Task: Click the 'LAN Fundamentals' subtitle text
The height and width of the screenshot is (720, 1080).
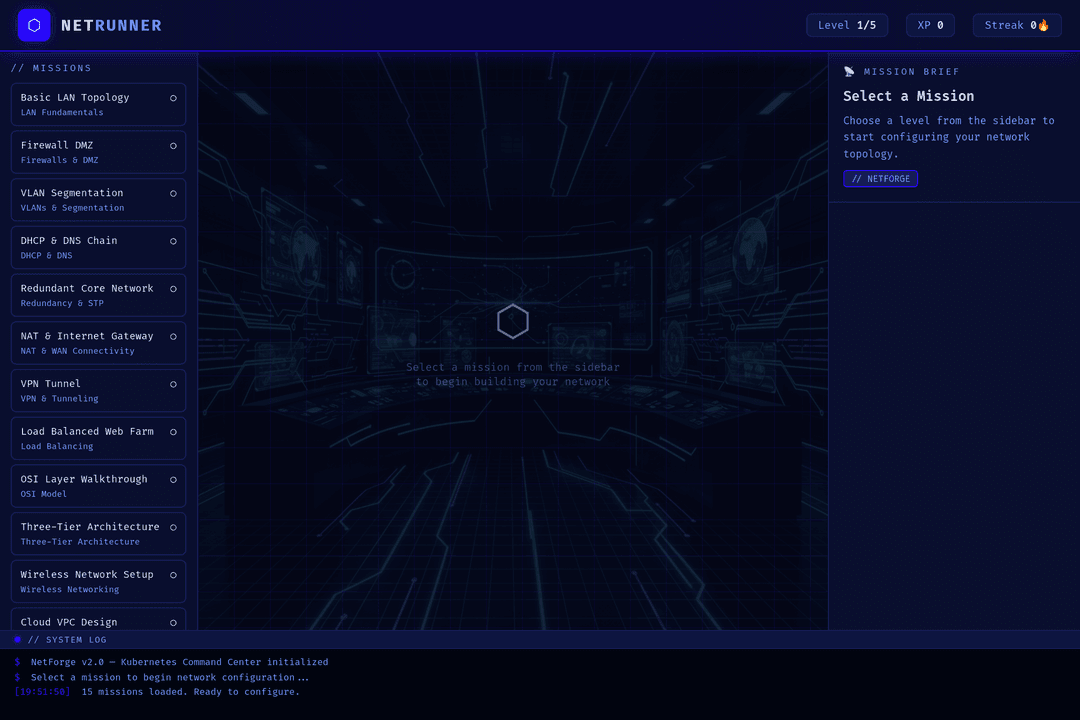Action: pos(62,112)
